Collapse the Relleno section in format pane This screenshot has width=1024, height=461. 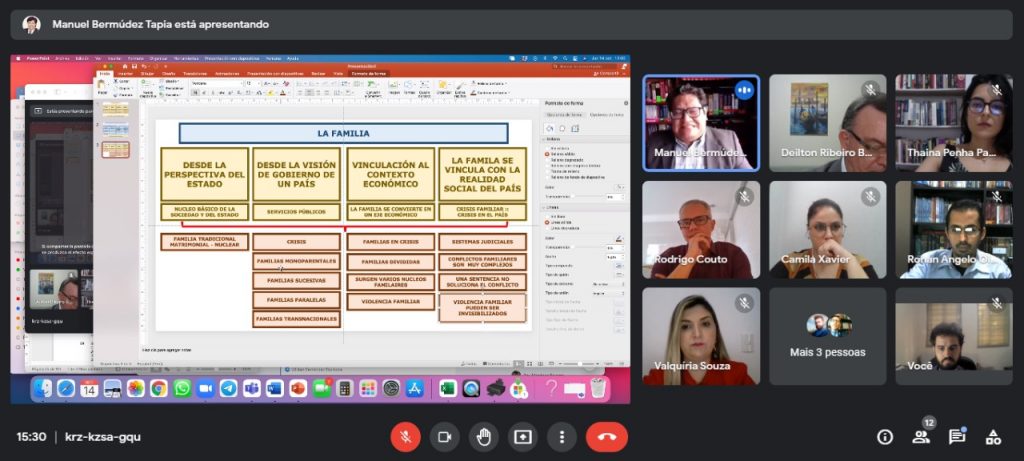pos(549,139)
